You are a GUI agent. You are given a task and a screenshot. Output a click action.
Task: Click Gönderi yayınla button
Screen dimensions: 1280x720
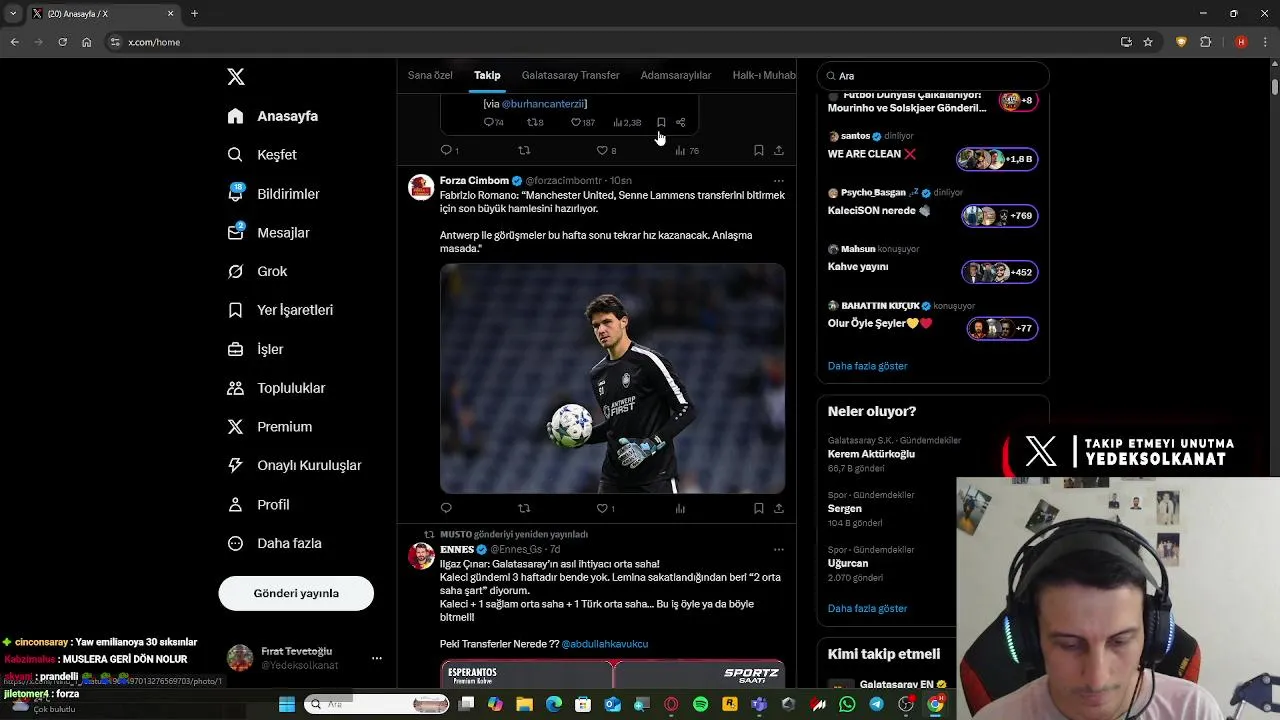tap(296, 593)
